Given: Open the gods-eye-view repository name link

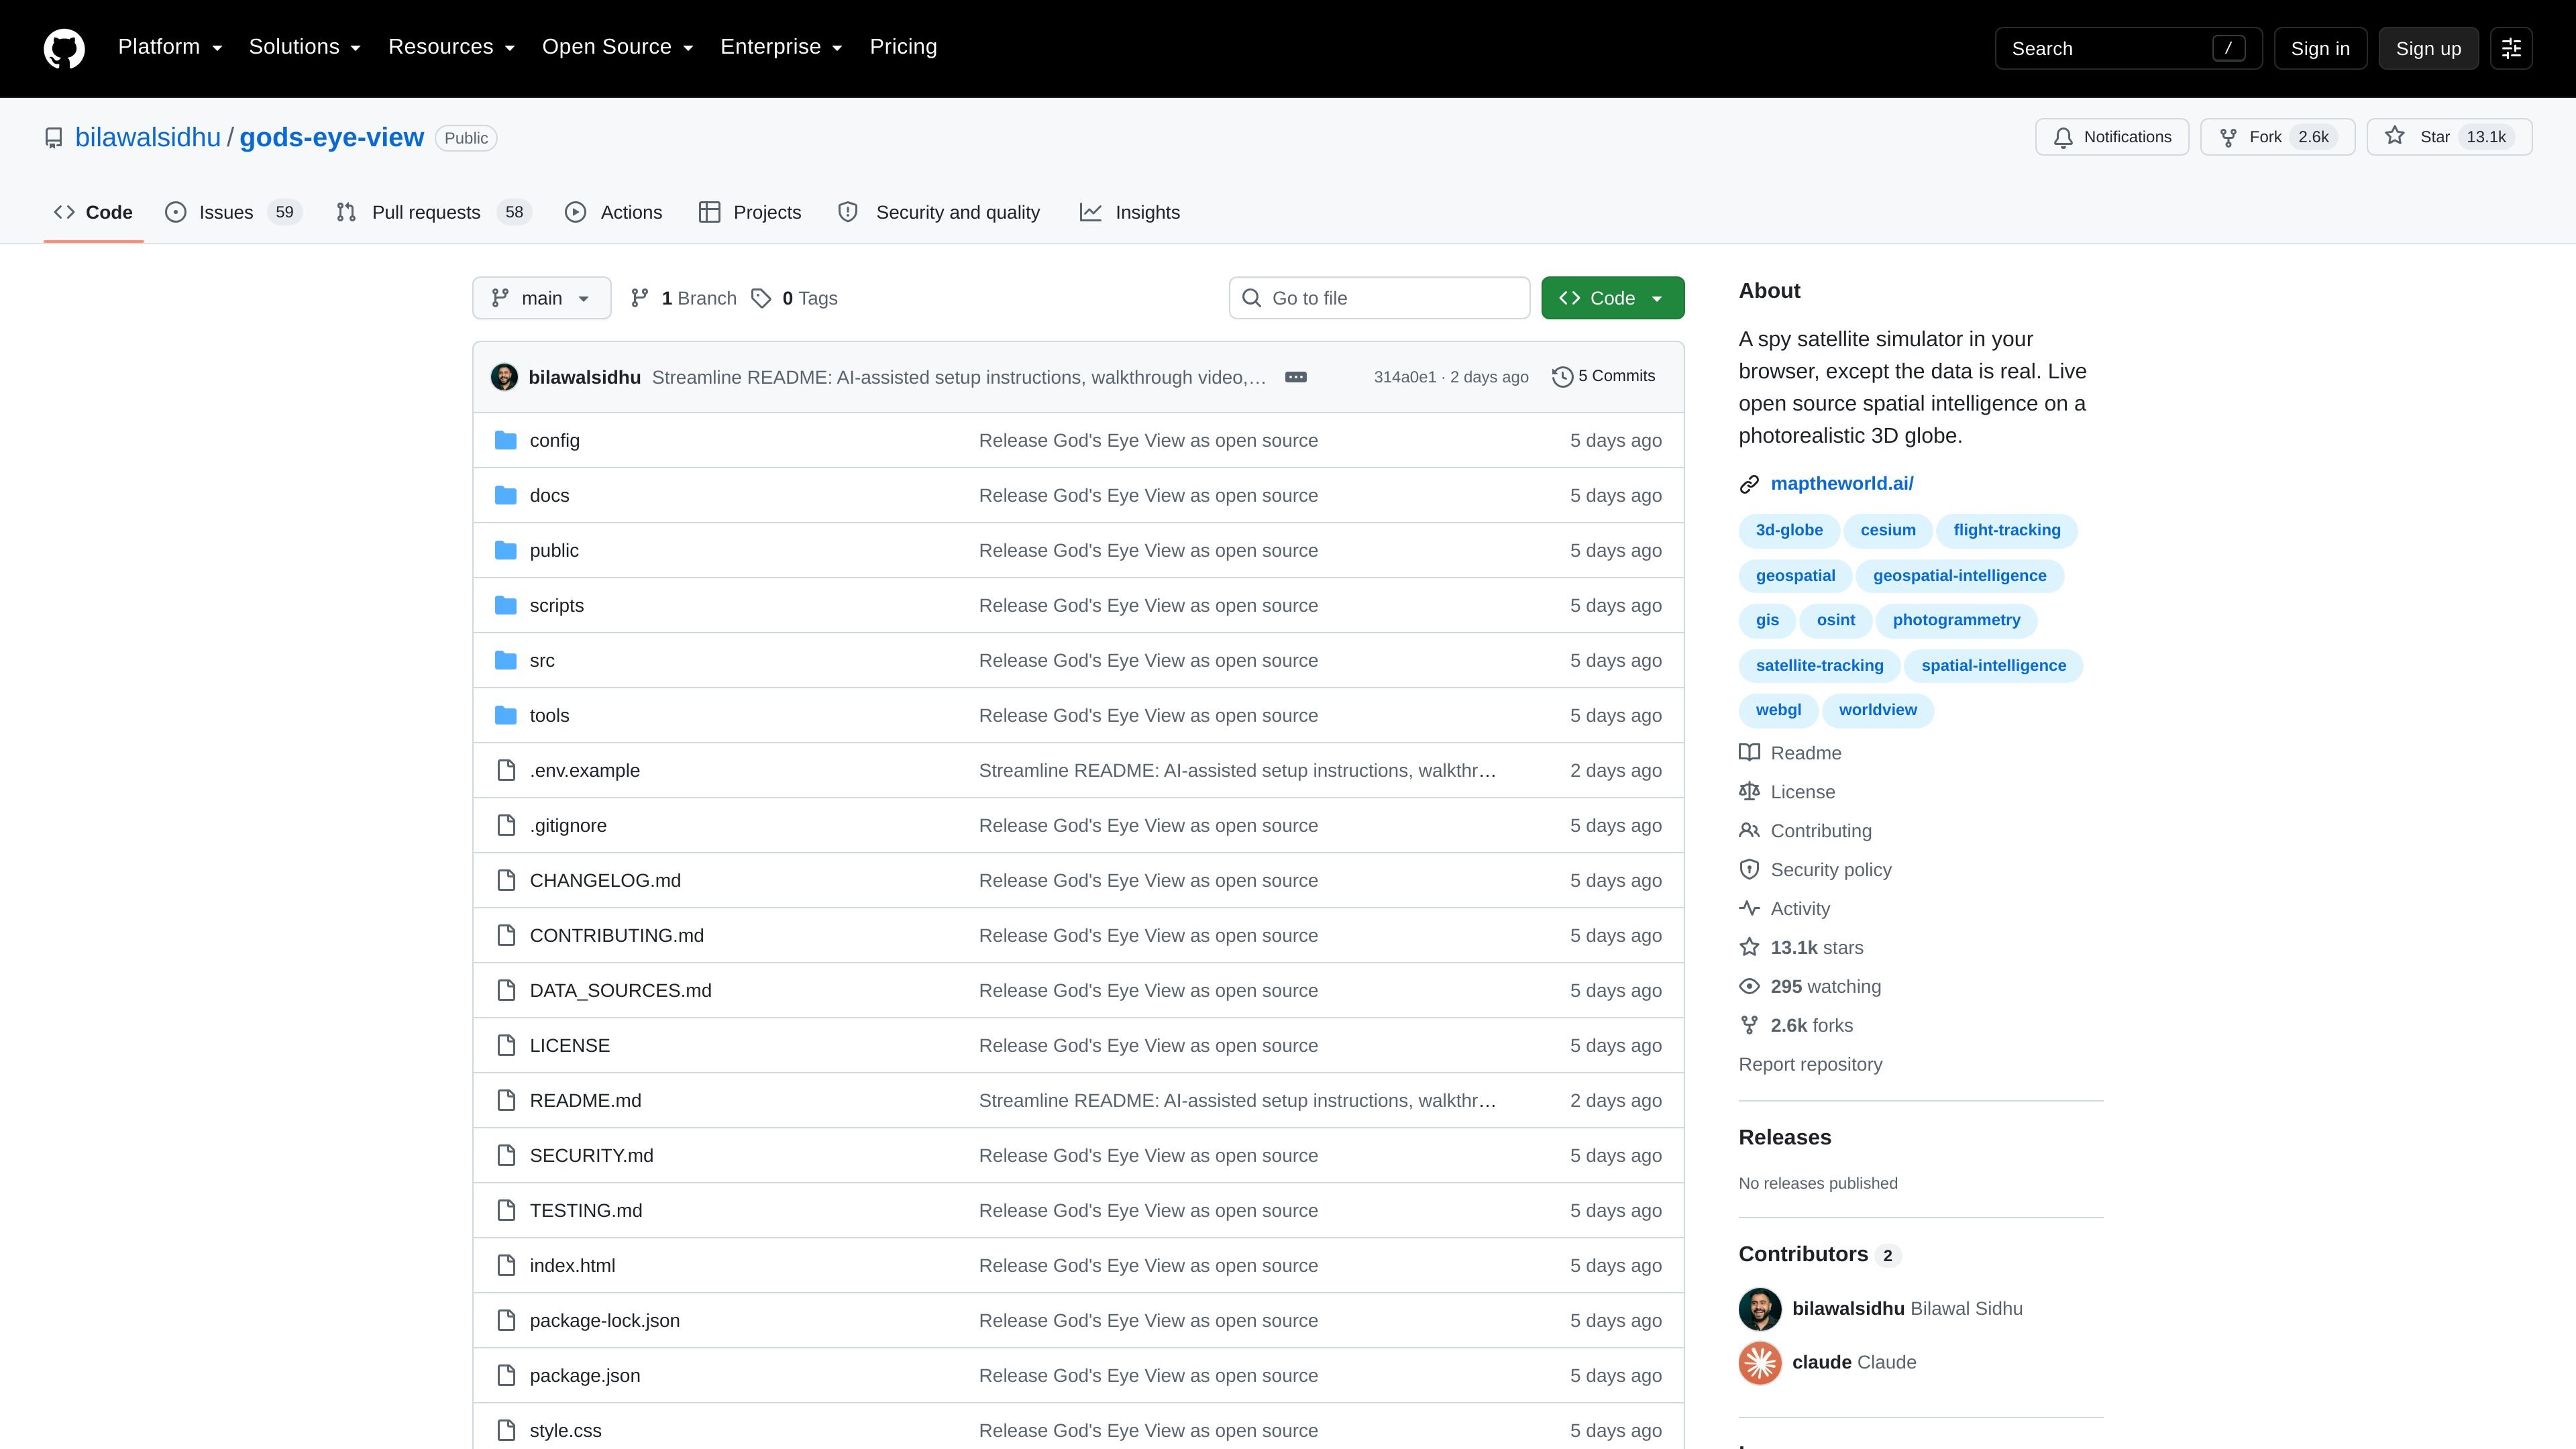Looking at the screenshot, I should coord(332,138).
